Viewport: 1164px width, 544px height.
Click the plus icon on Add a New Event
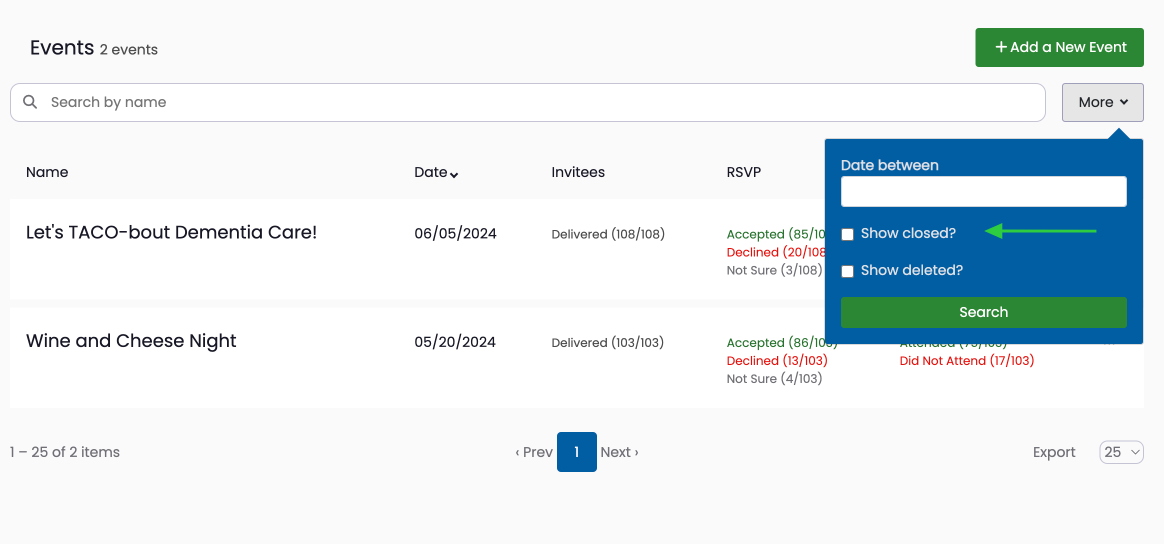[x=1001, y=47]
